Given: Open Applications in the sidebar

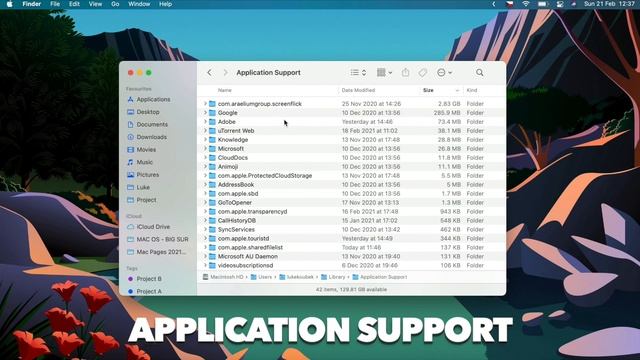Looking at the screenshot, I should click(x=149, y=99).
